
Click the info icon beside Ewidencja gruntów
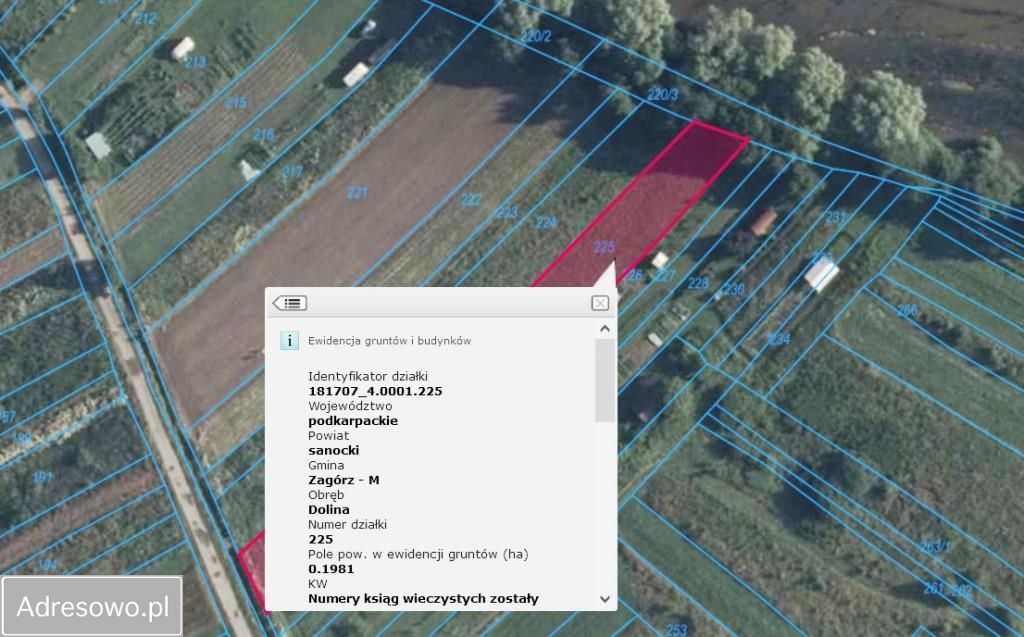tap(289, 340)
